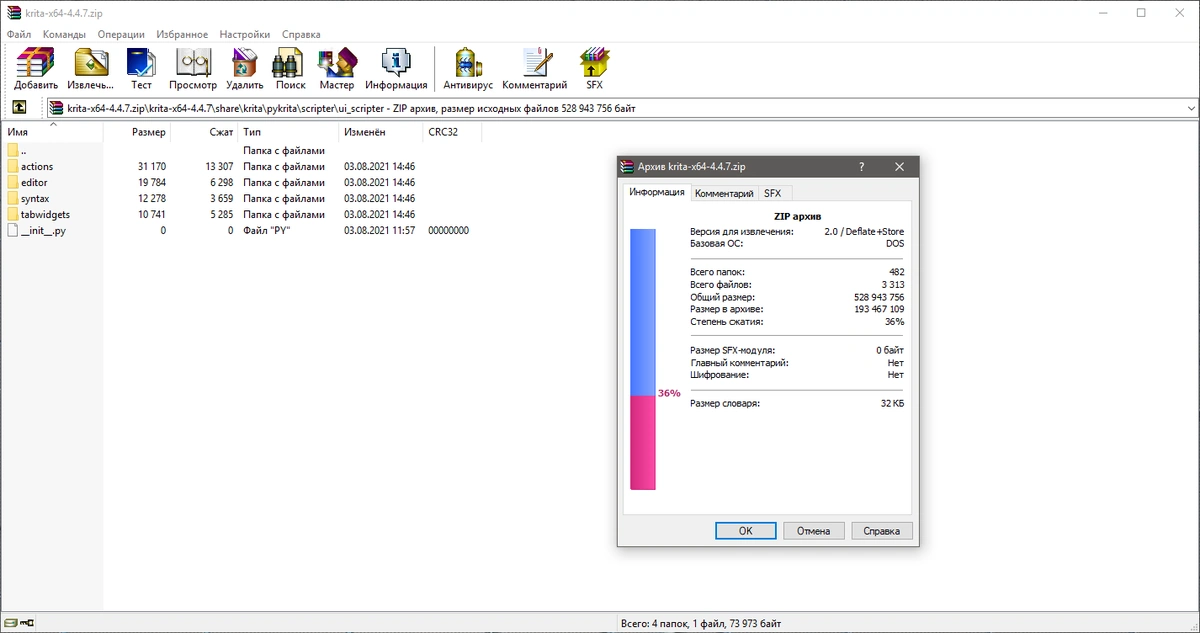The height and width of the screenshot is (633, 1200).
Task: Click the key icon in status bar
Action: (28, 624)
